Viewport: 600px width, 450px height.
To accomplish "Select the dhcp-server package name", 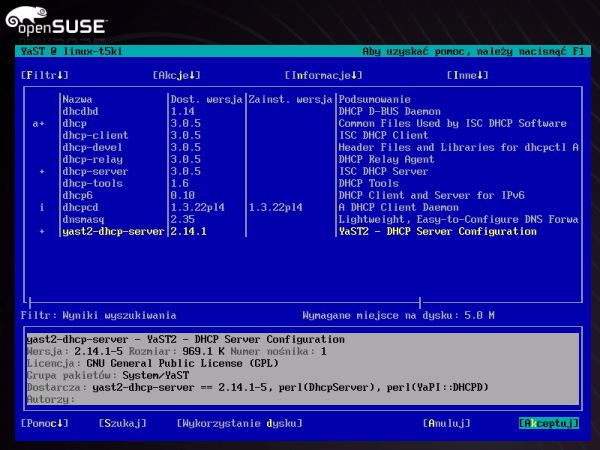I will point(95,171).
